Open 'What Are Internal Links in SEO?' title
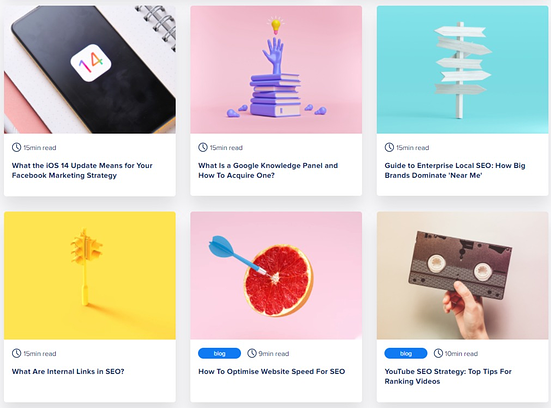551x408 pixels. 68,371
